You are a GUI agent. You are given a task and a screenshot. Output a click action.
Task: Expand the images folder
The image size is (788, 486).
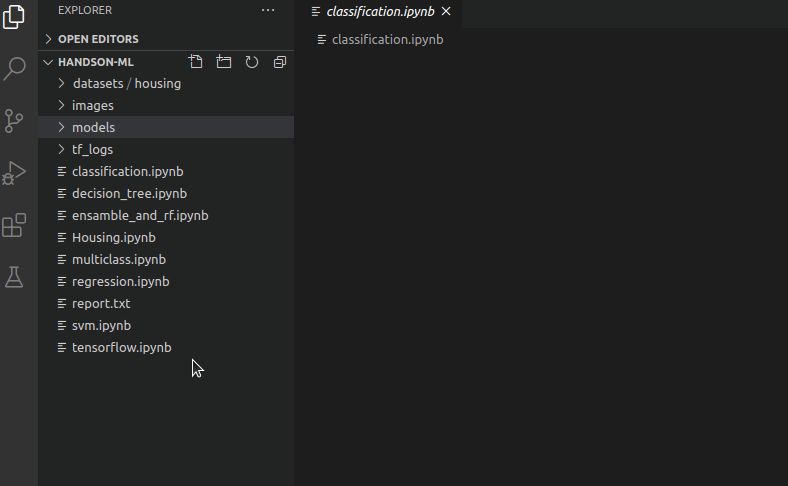point(166,106)
